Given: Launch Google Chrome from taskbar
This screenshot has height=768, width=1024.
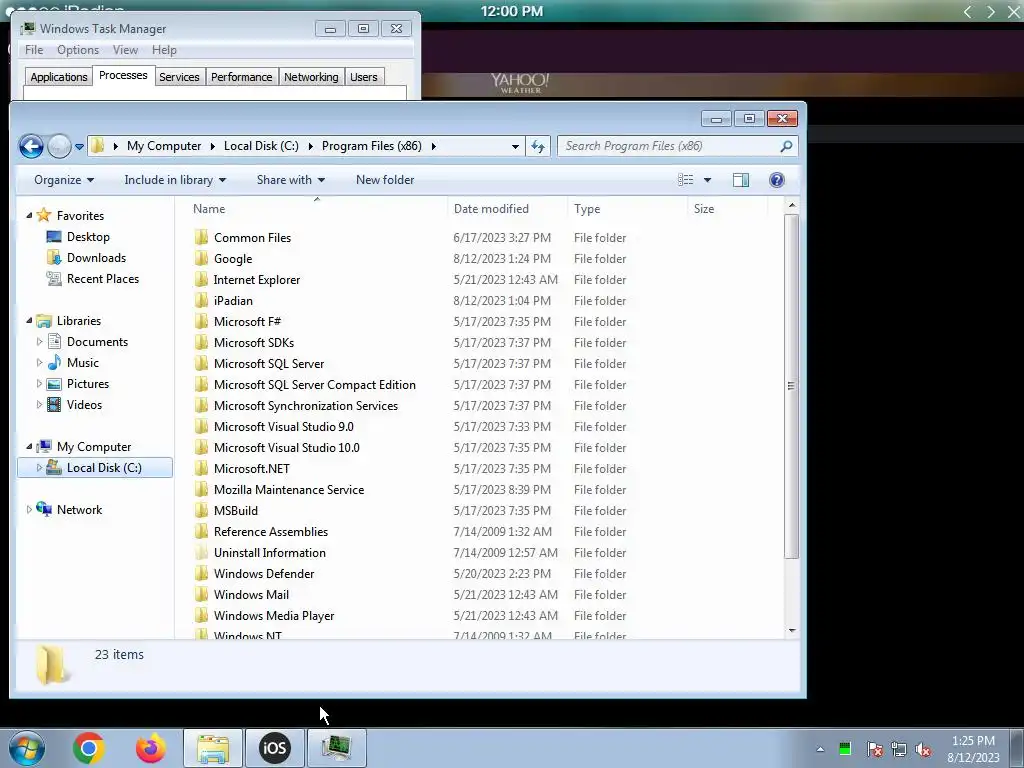Looking at the screenshot, I should 89,748.
